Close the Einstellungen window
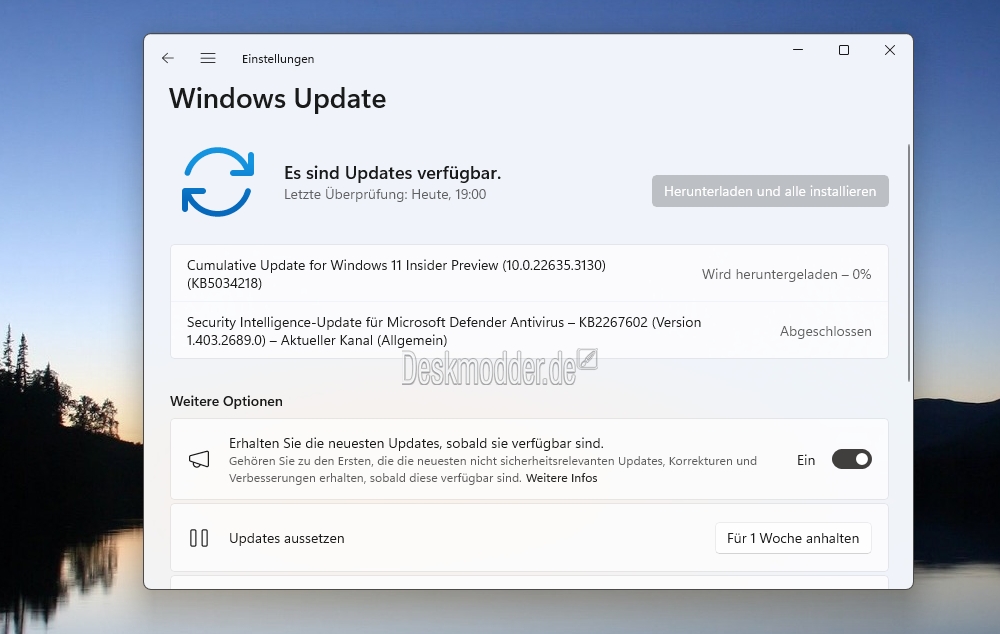 890,50
